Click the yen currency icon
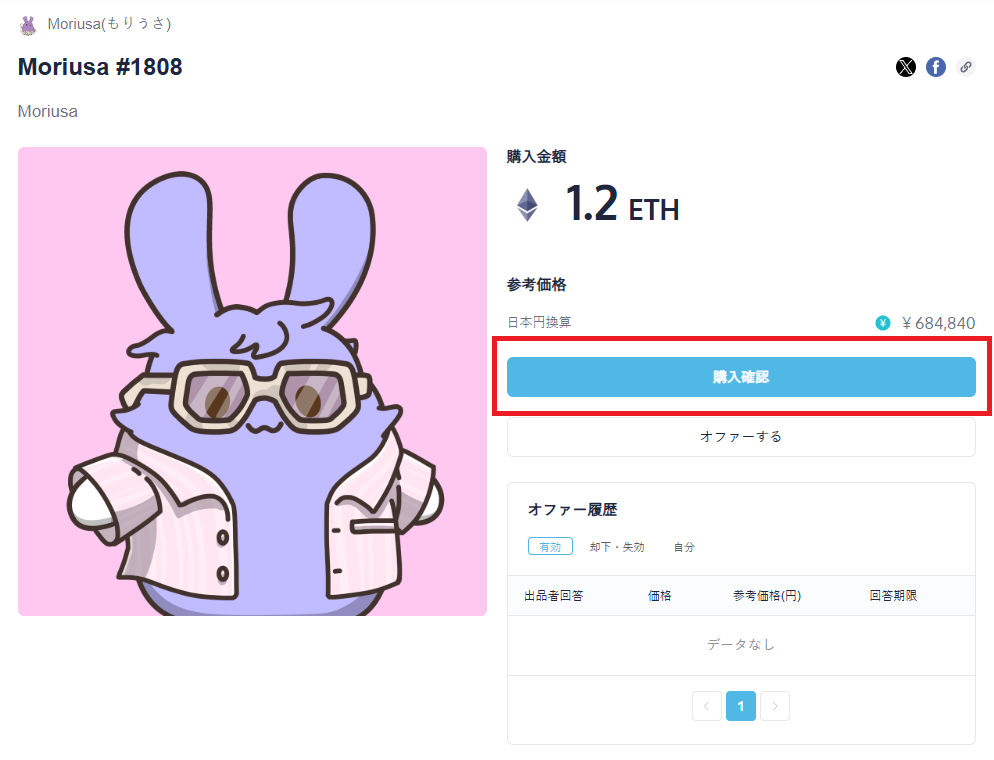The image size is (994, 760). click(x=883, y=323)
